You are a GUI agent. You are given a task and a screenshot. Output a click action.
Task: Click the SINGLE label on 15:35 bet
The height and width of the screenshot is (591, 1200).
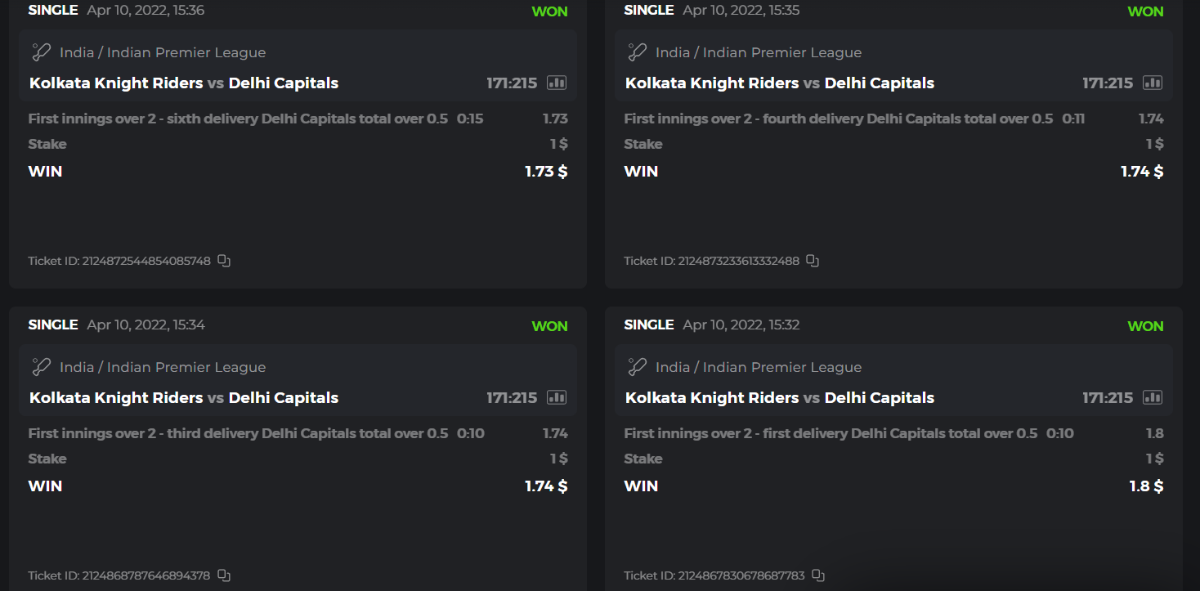[649, 10]
